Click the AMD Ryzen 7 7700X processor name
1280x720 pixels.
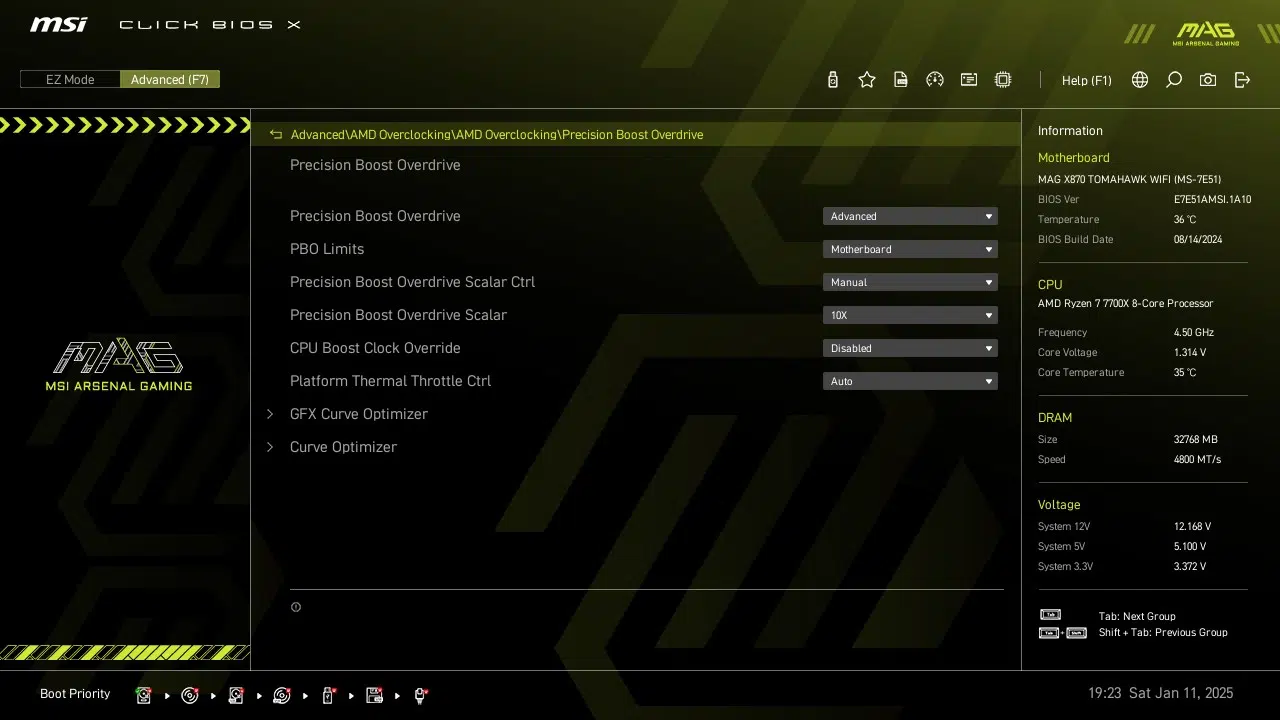1125,304
